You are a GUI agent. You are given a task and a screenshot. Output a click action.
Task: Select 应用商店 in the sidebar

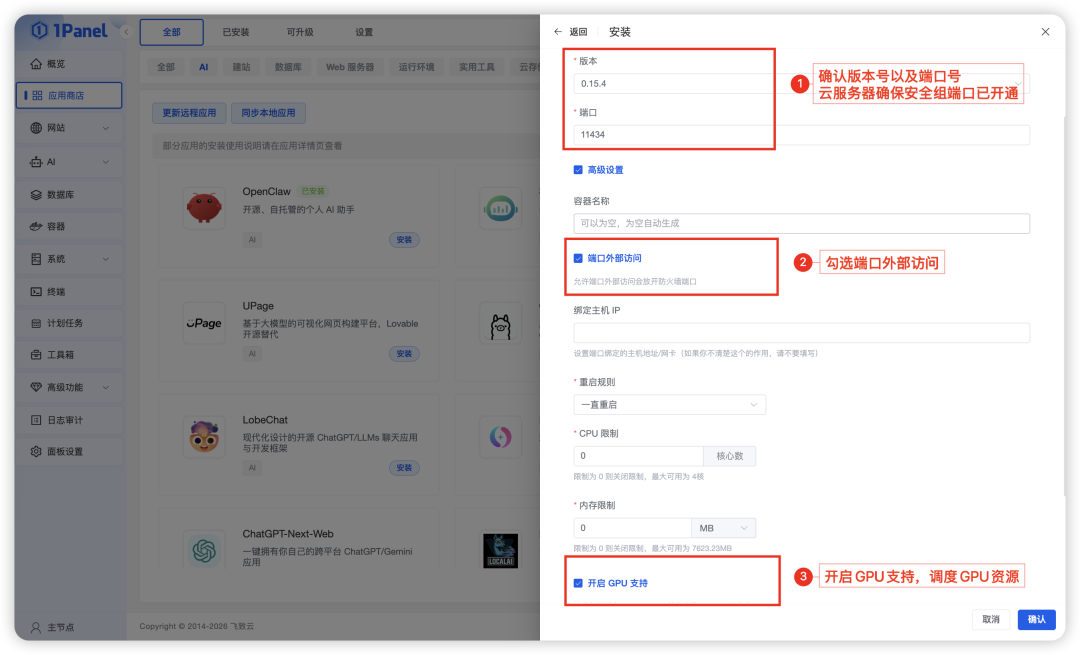click(x=69, y=96)
